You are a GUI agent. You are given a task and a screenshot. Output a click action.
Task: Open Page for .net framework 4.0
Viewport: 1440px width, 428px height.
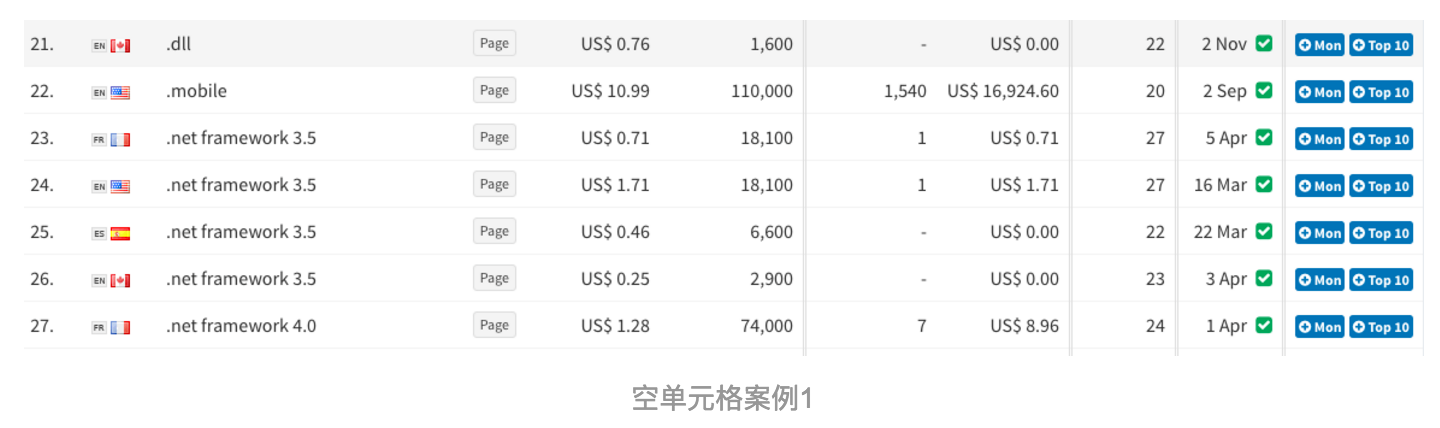coord(494,325)
